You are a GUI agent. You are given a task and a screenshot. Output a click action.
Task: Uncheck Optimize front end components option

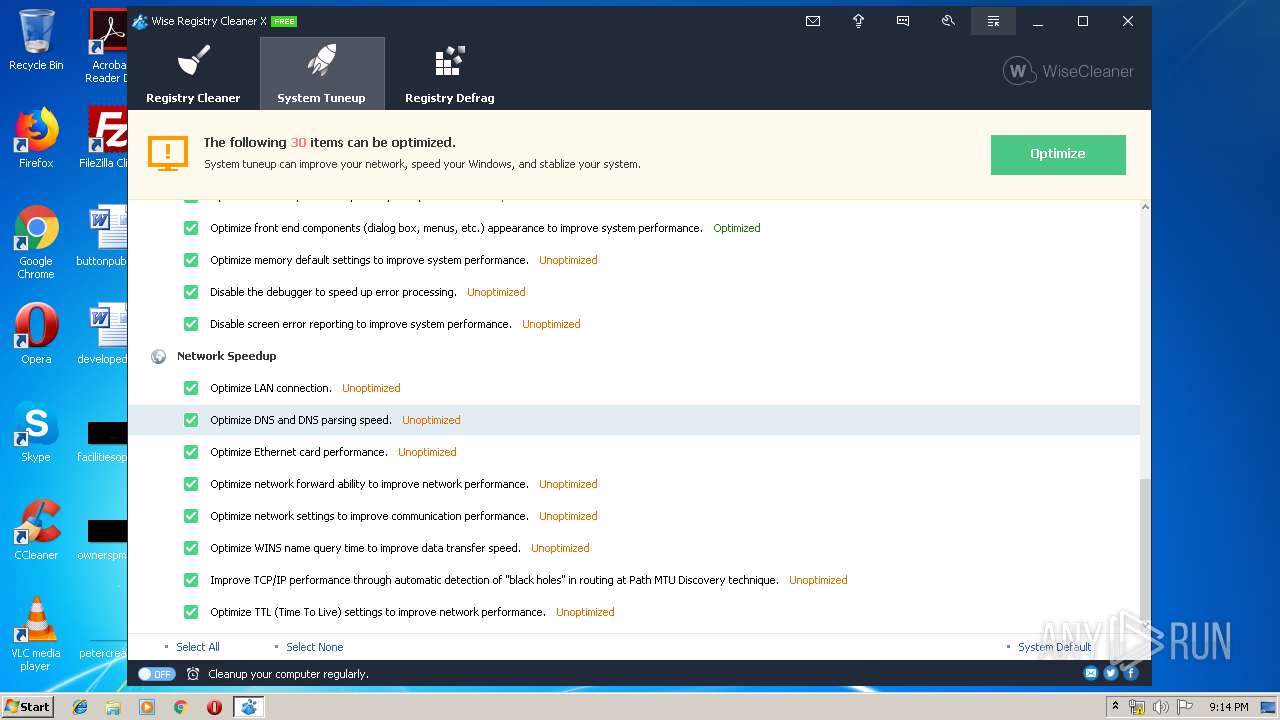(x=191, y=228)
